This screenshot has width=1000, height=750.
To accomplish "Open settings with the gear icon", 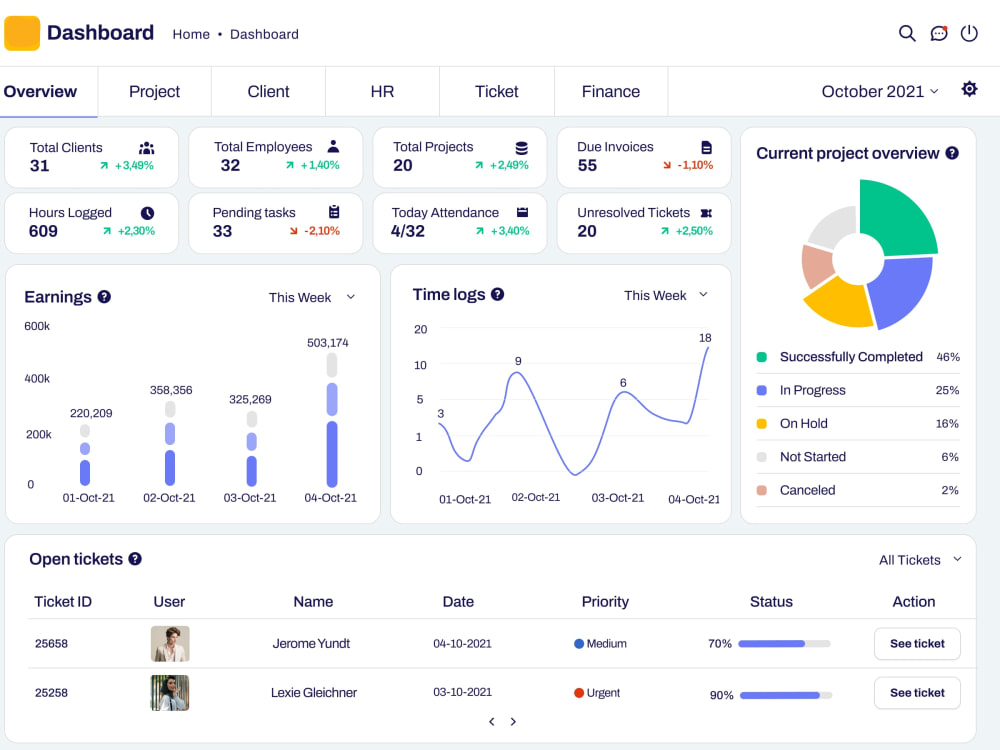I will click(969, 89).
